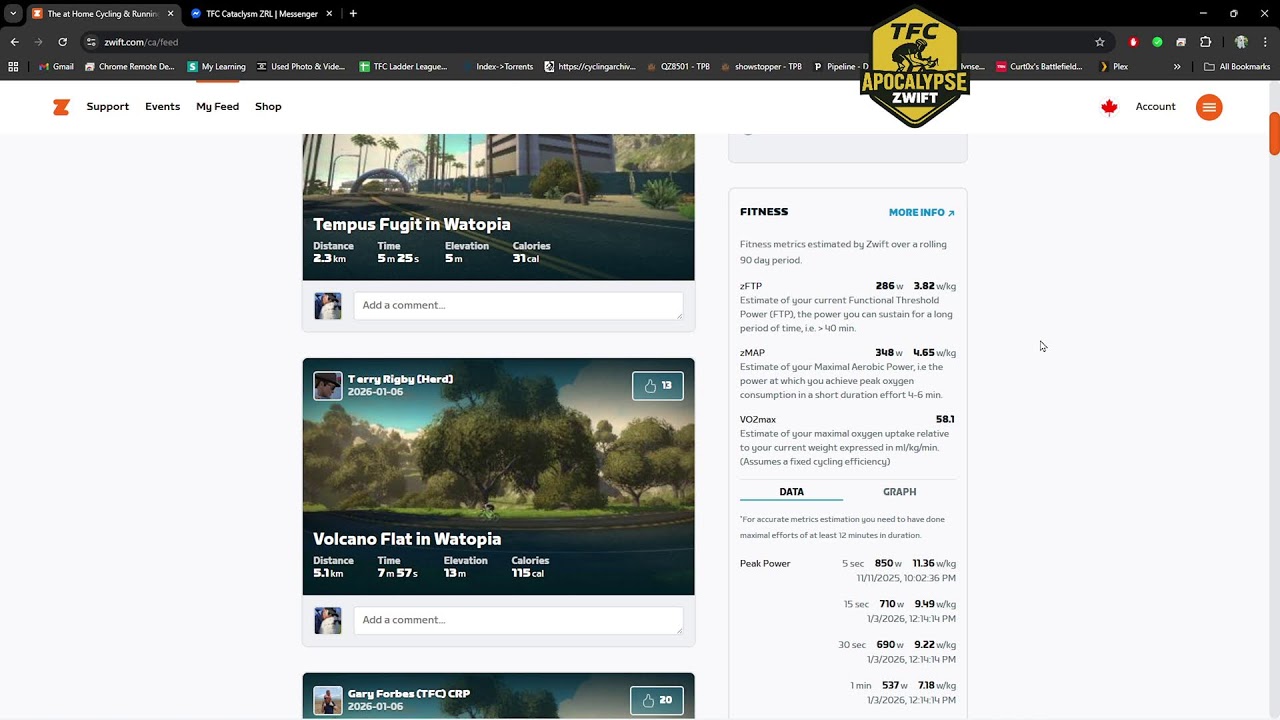Click the red extension icon in toolbar
The height and width of the screenshot is (720, 1280).
click(1133, 42)
